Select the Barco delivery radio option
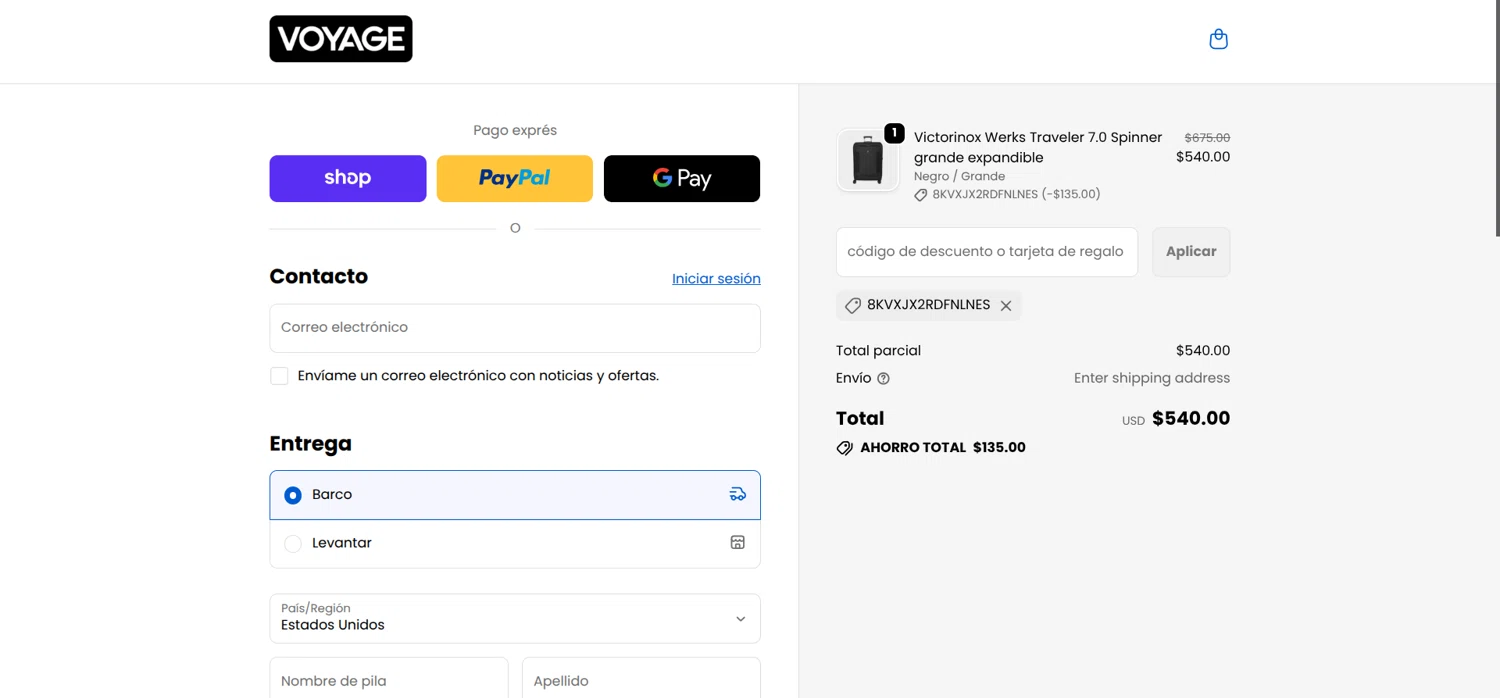Viewport: 1500px width, 698px height. click(293, 495)
